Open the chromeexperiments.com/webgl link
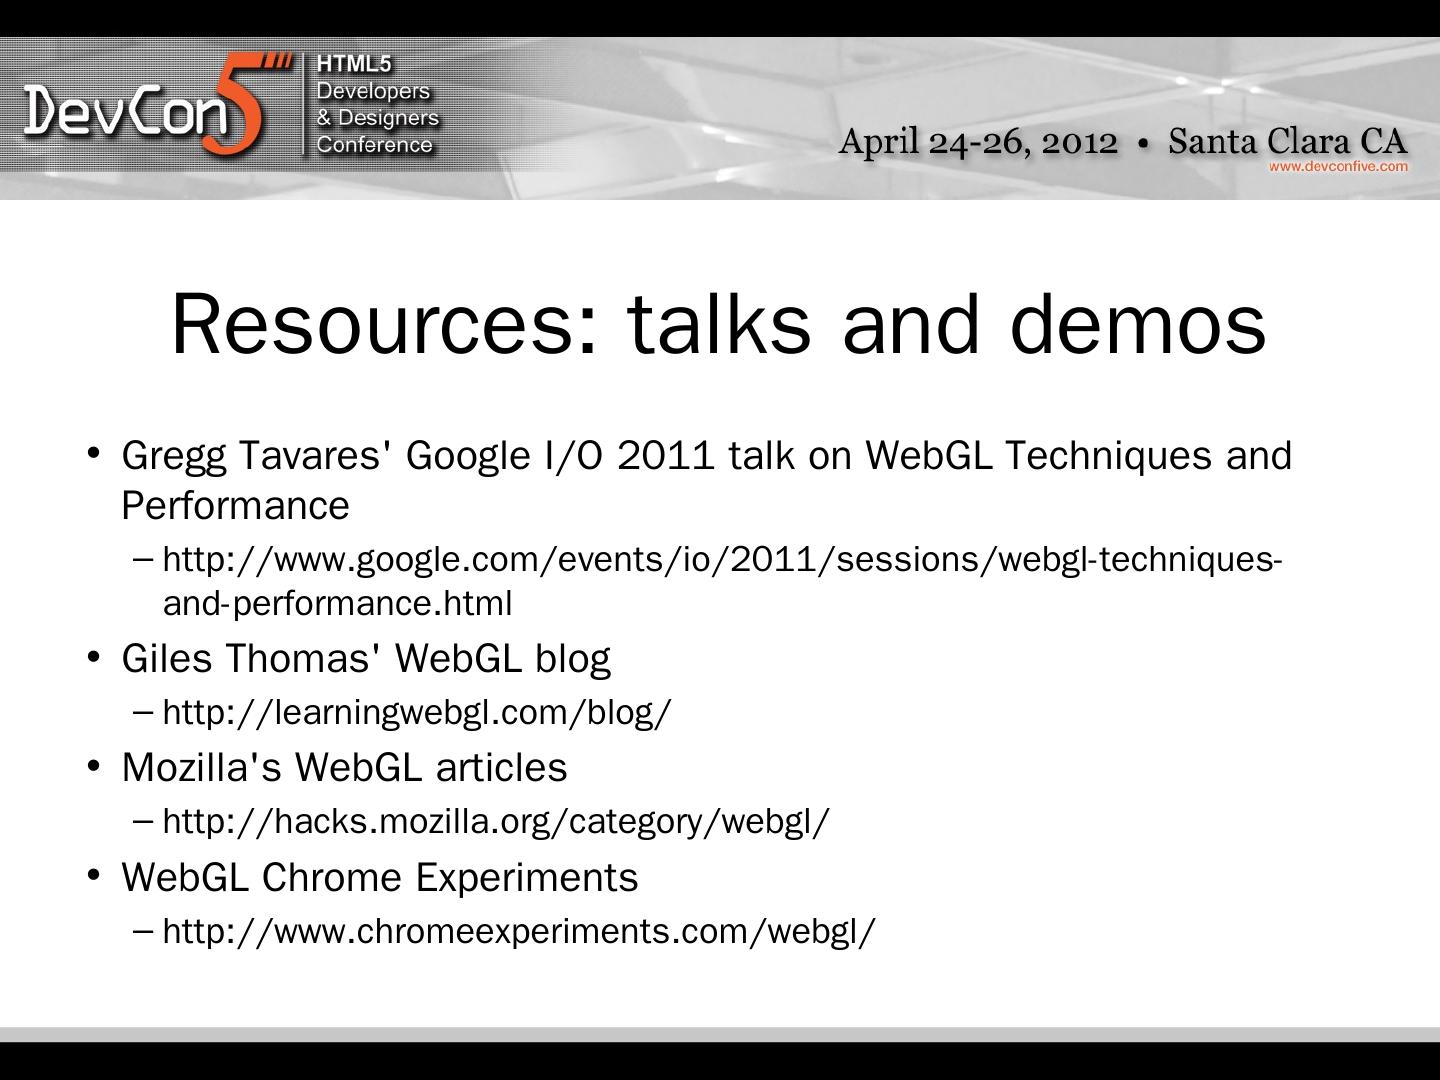Image resolution: width=1440 pixels, height=1080 pixels. (519, 931)
